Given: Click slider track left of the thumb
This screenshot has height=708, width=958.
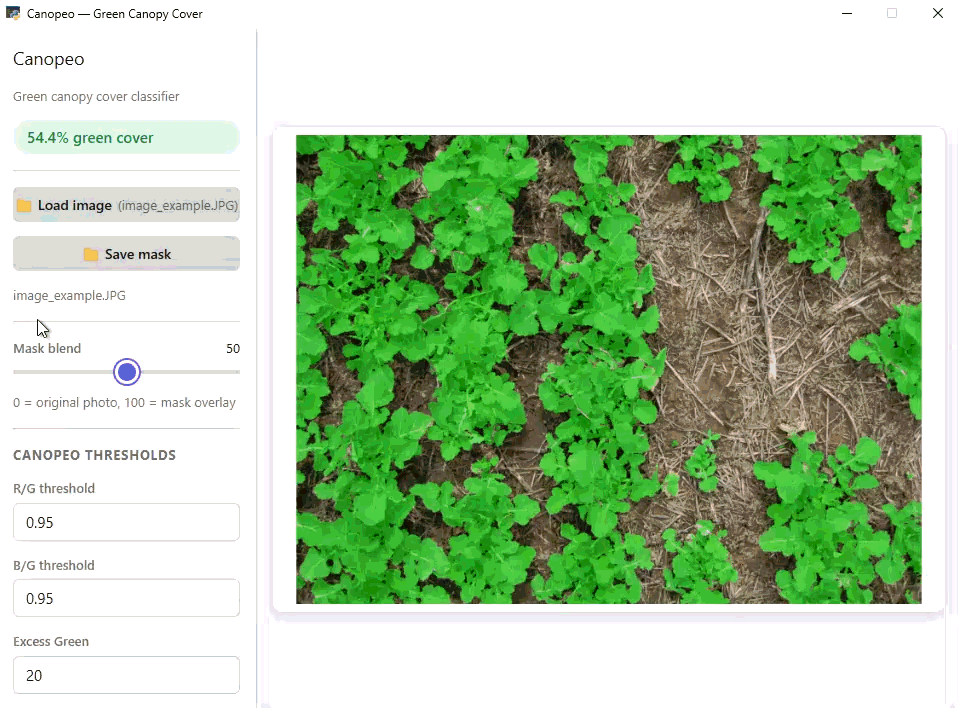Looking at the screenshot, I should click(64, 372).
